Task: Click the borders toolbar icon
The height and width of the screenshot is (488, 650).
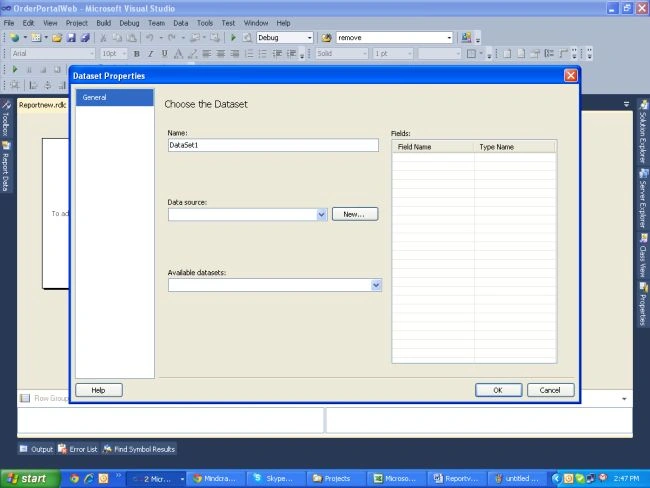Action: (x=471, y=53)
